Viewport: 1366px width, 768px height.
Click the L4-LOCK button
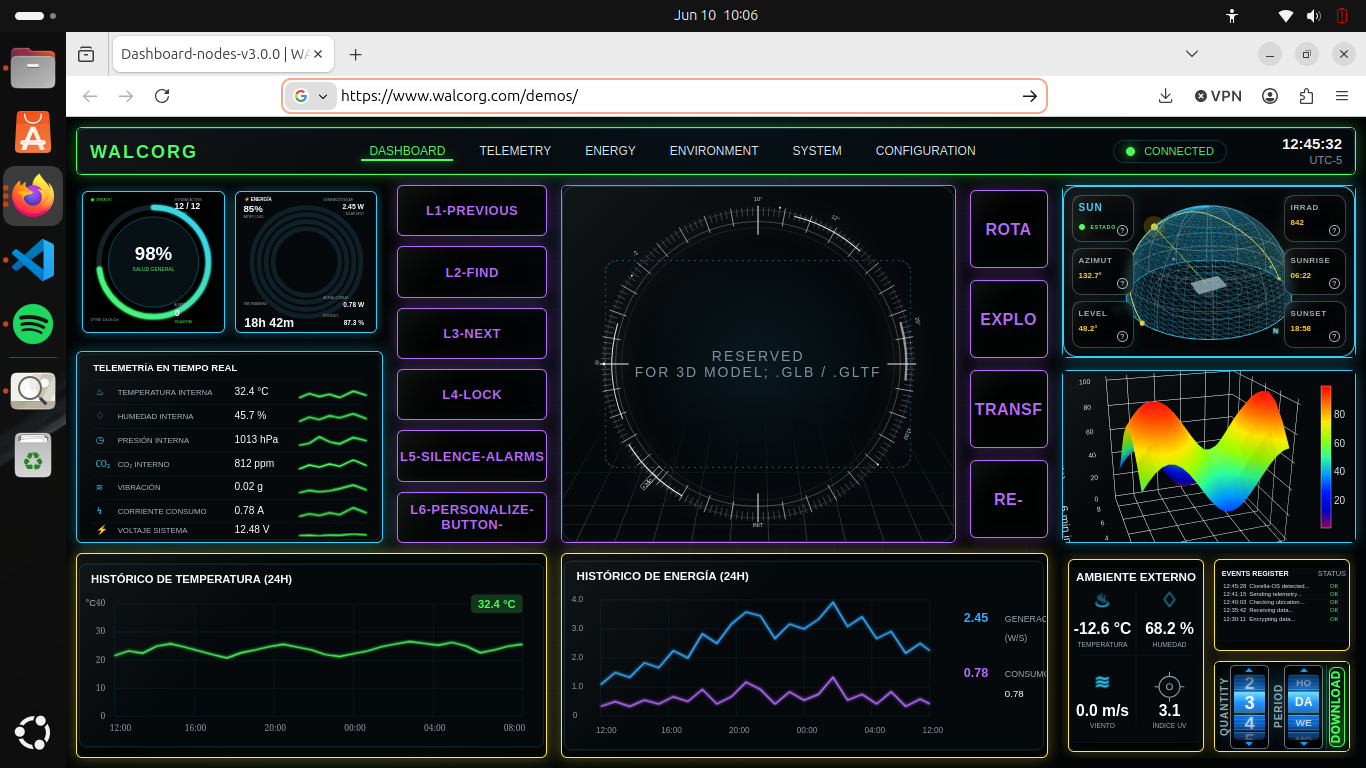point(472,395)
